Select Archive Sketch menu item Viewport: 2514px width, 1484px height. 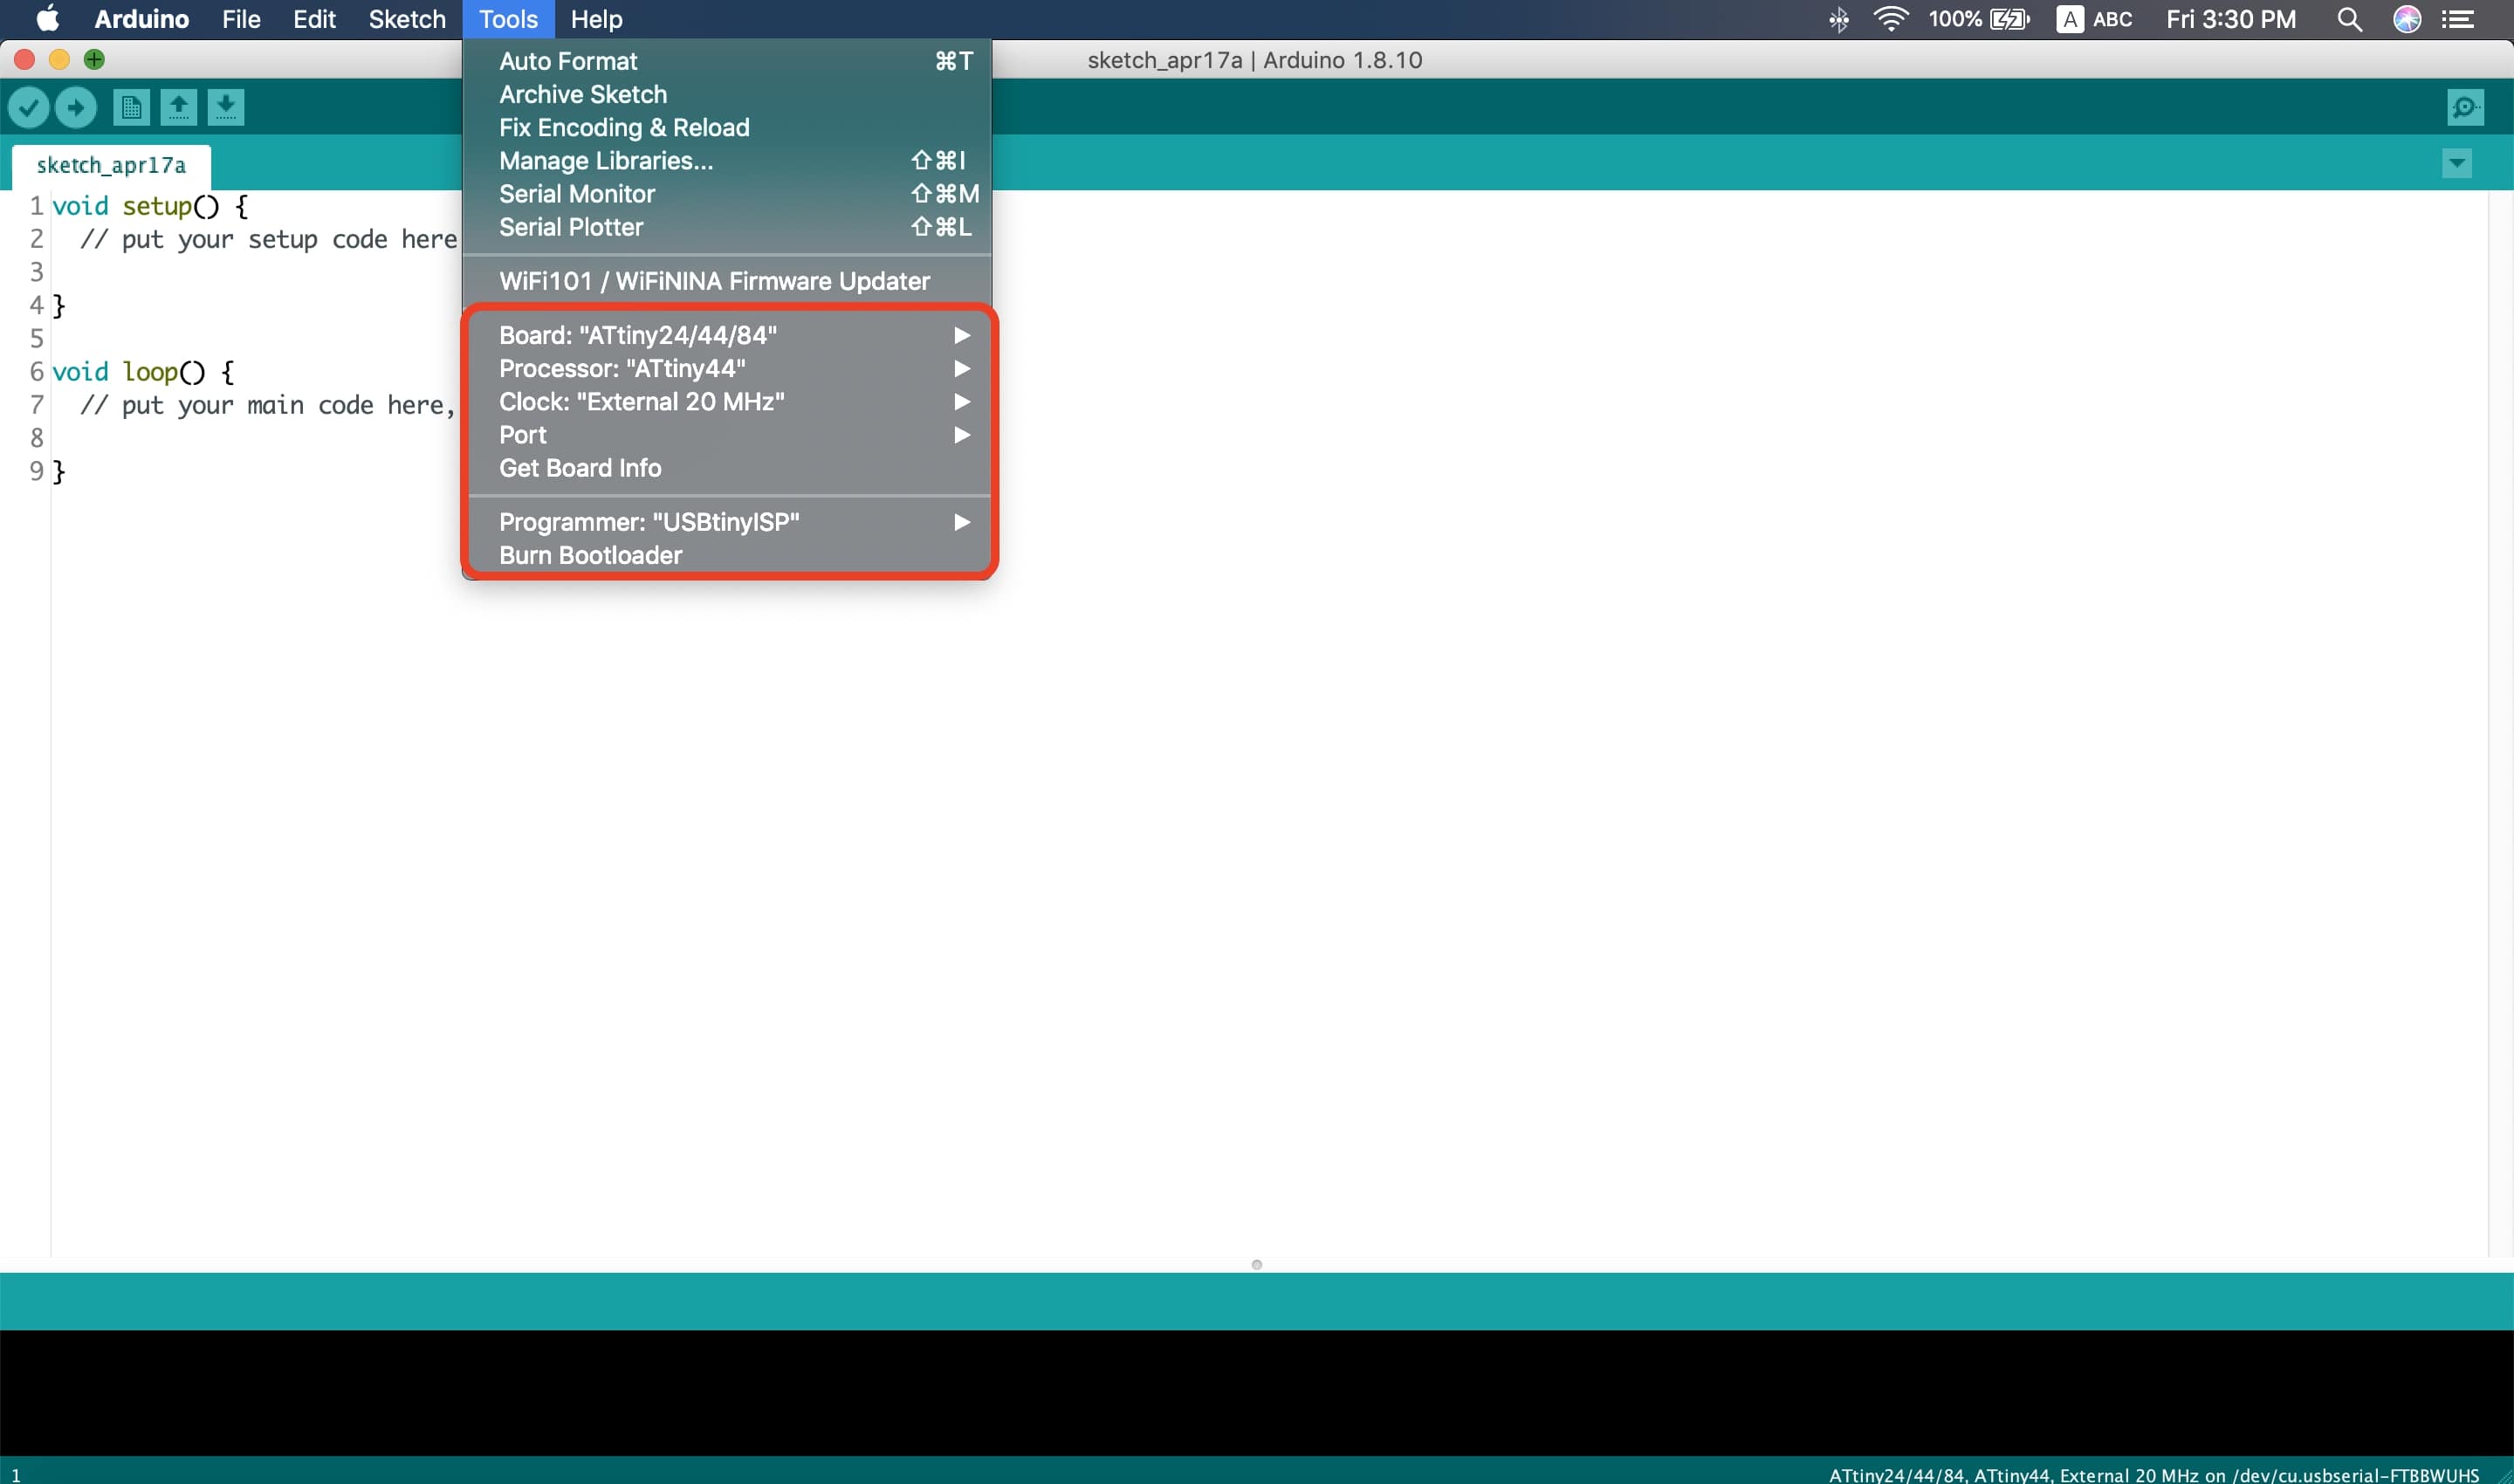point(727,94)
